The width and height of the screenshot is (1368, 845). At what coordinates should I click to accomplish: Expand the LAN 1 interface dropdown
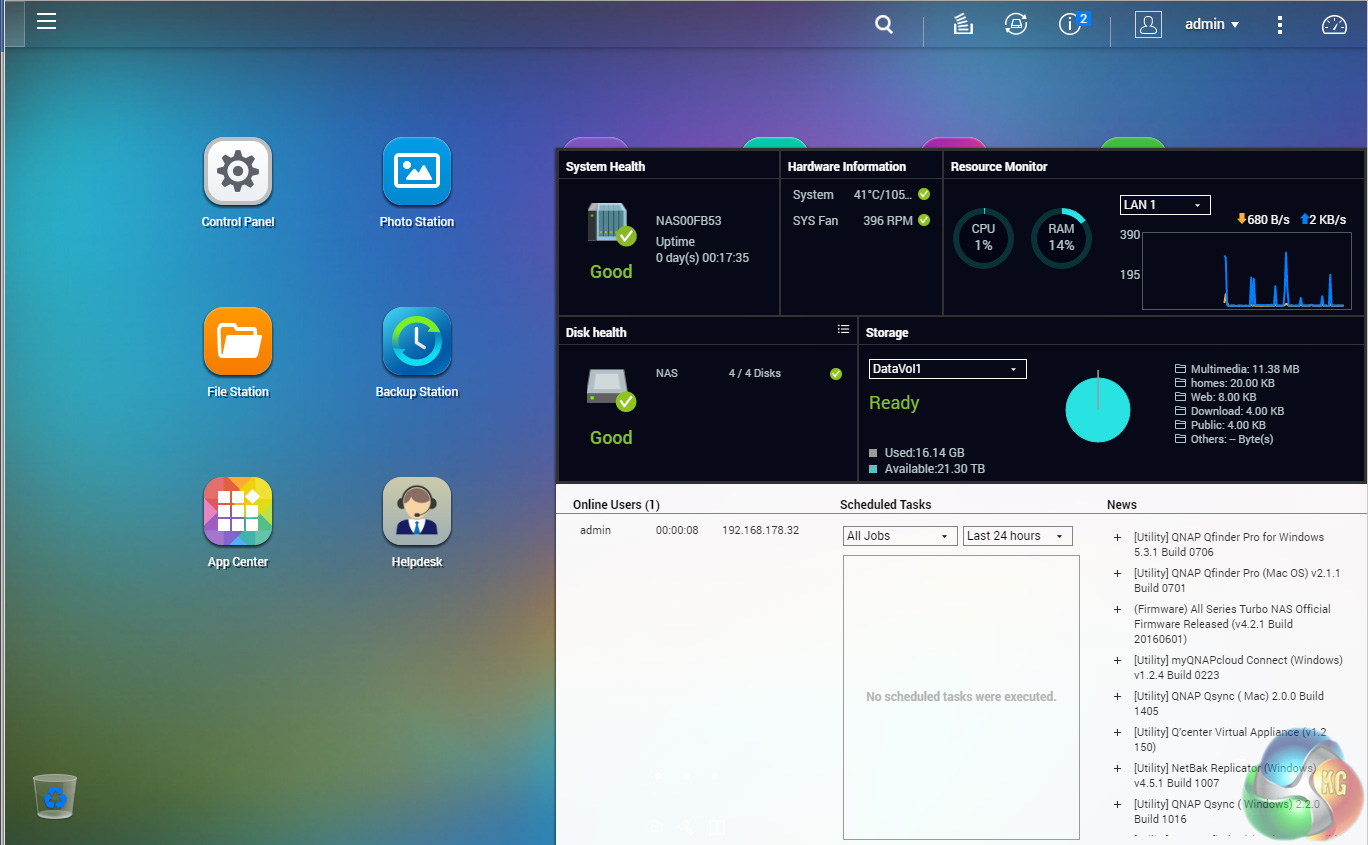coord(1165,205)
